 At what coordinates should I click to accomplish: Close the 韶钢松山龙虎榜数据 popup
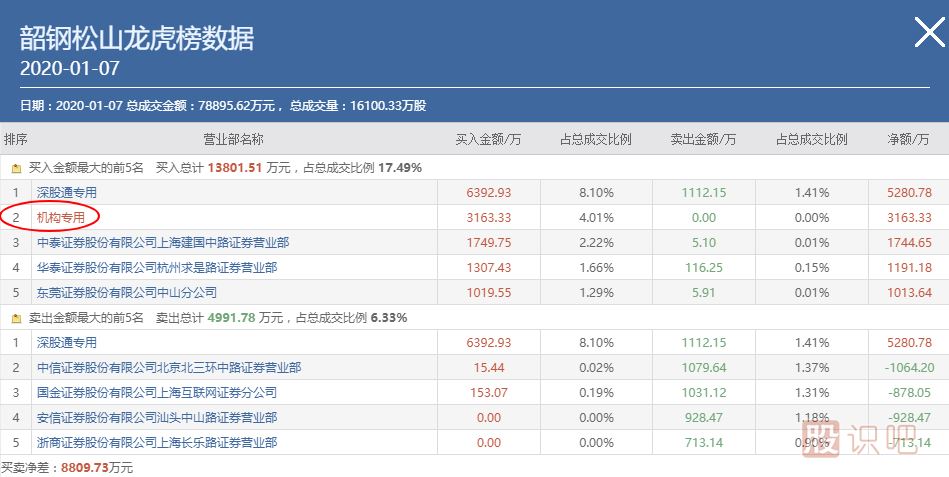point(929,34)
